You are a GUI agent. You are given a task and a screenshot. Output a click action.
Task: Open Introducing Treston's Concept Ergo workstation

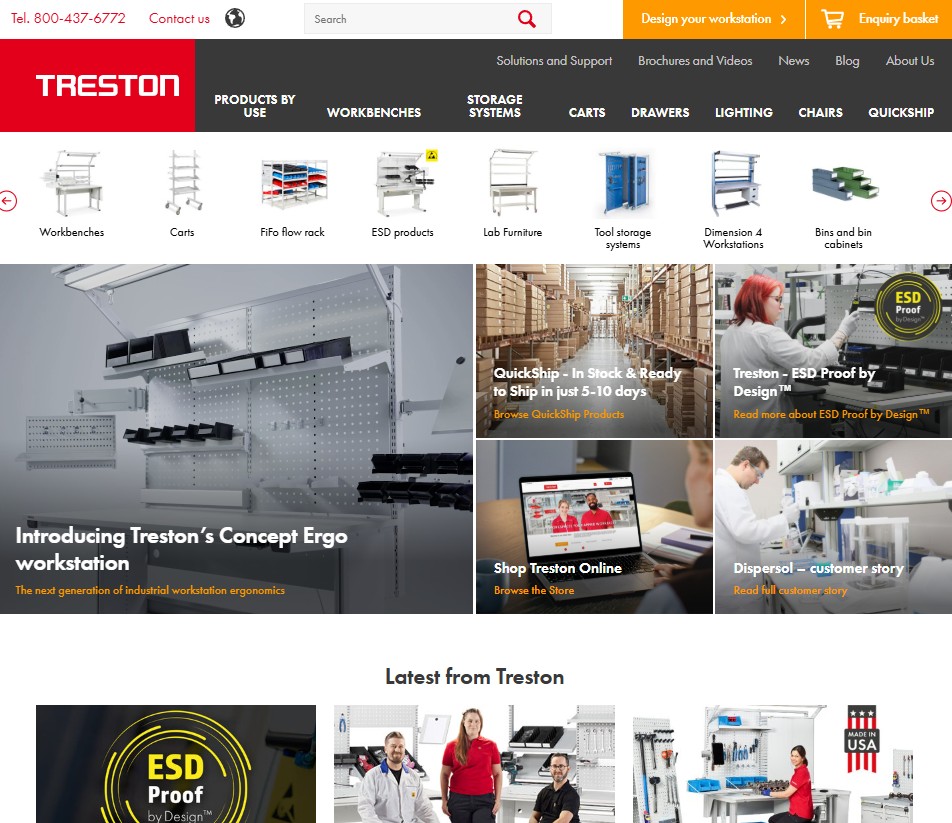pyautogui.click(x=182, y=549)
